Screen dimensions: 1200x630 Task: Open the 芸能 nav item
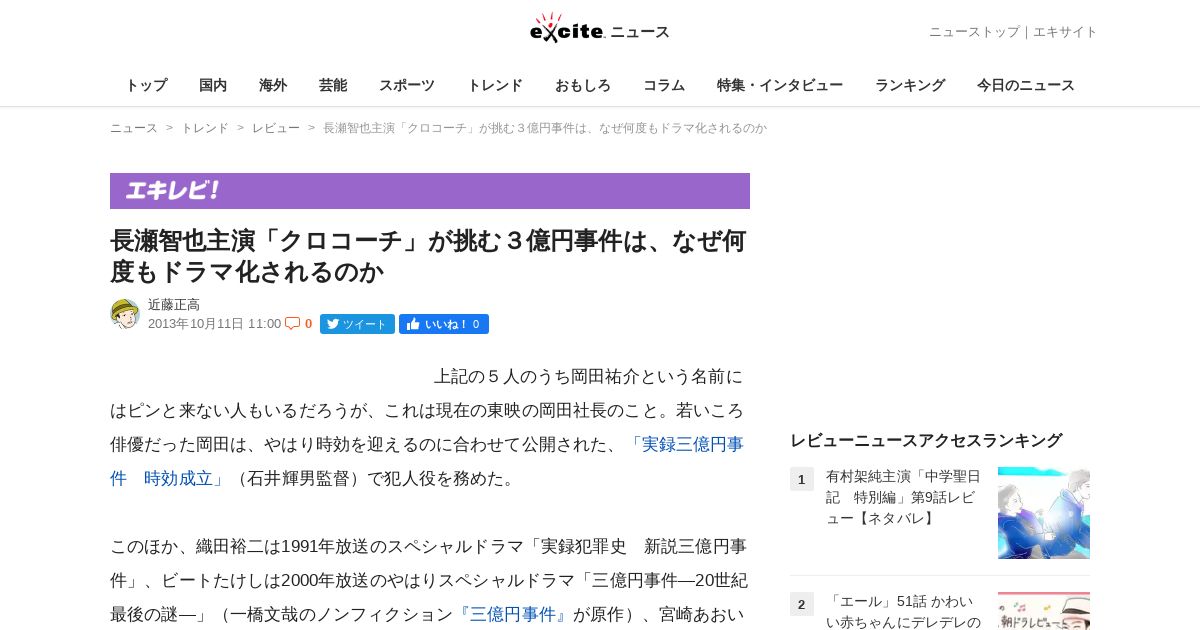pos(333,85)
